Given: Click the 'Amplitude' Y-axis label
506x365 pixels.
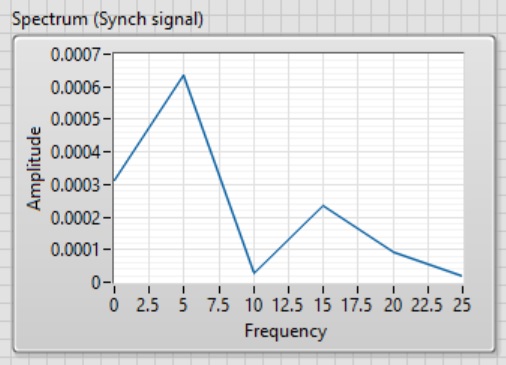Looking at the screenshot, I should [x=34, y=169].
